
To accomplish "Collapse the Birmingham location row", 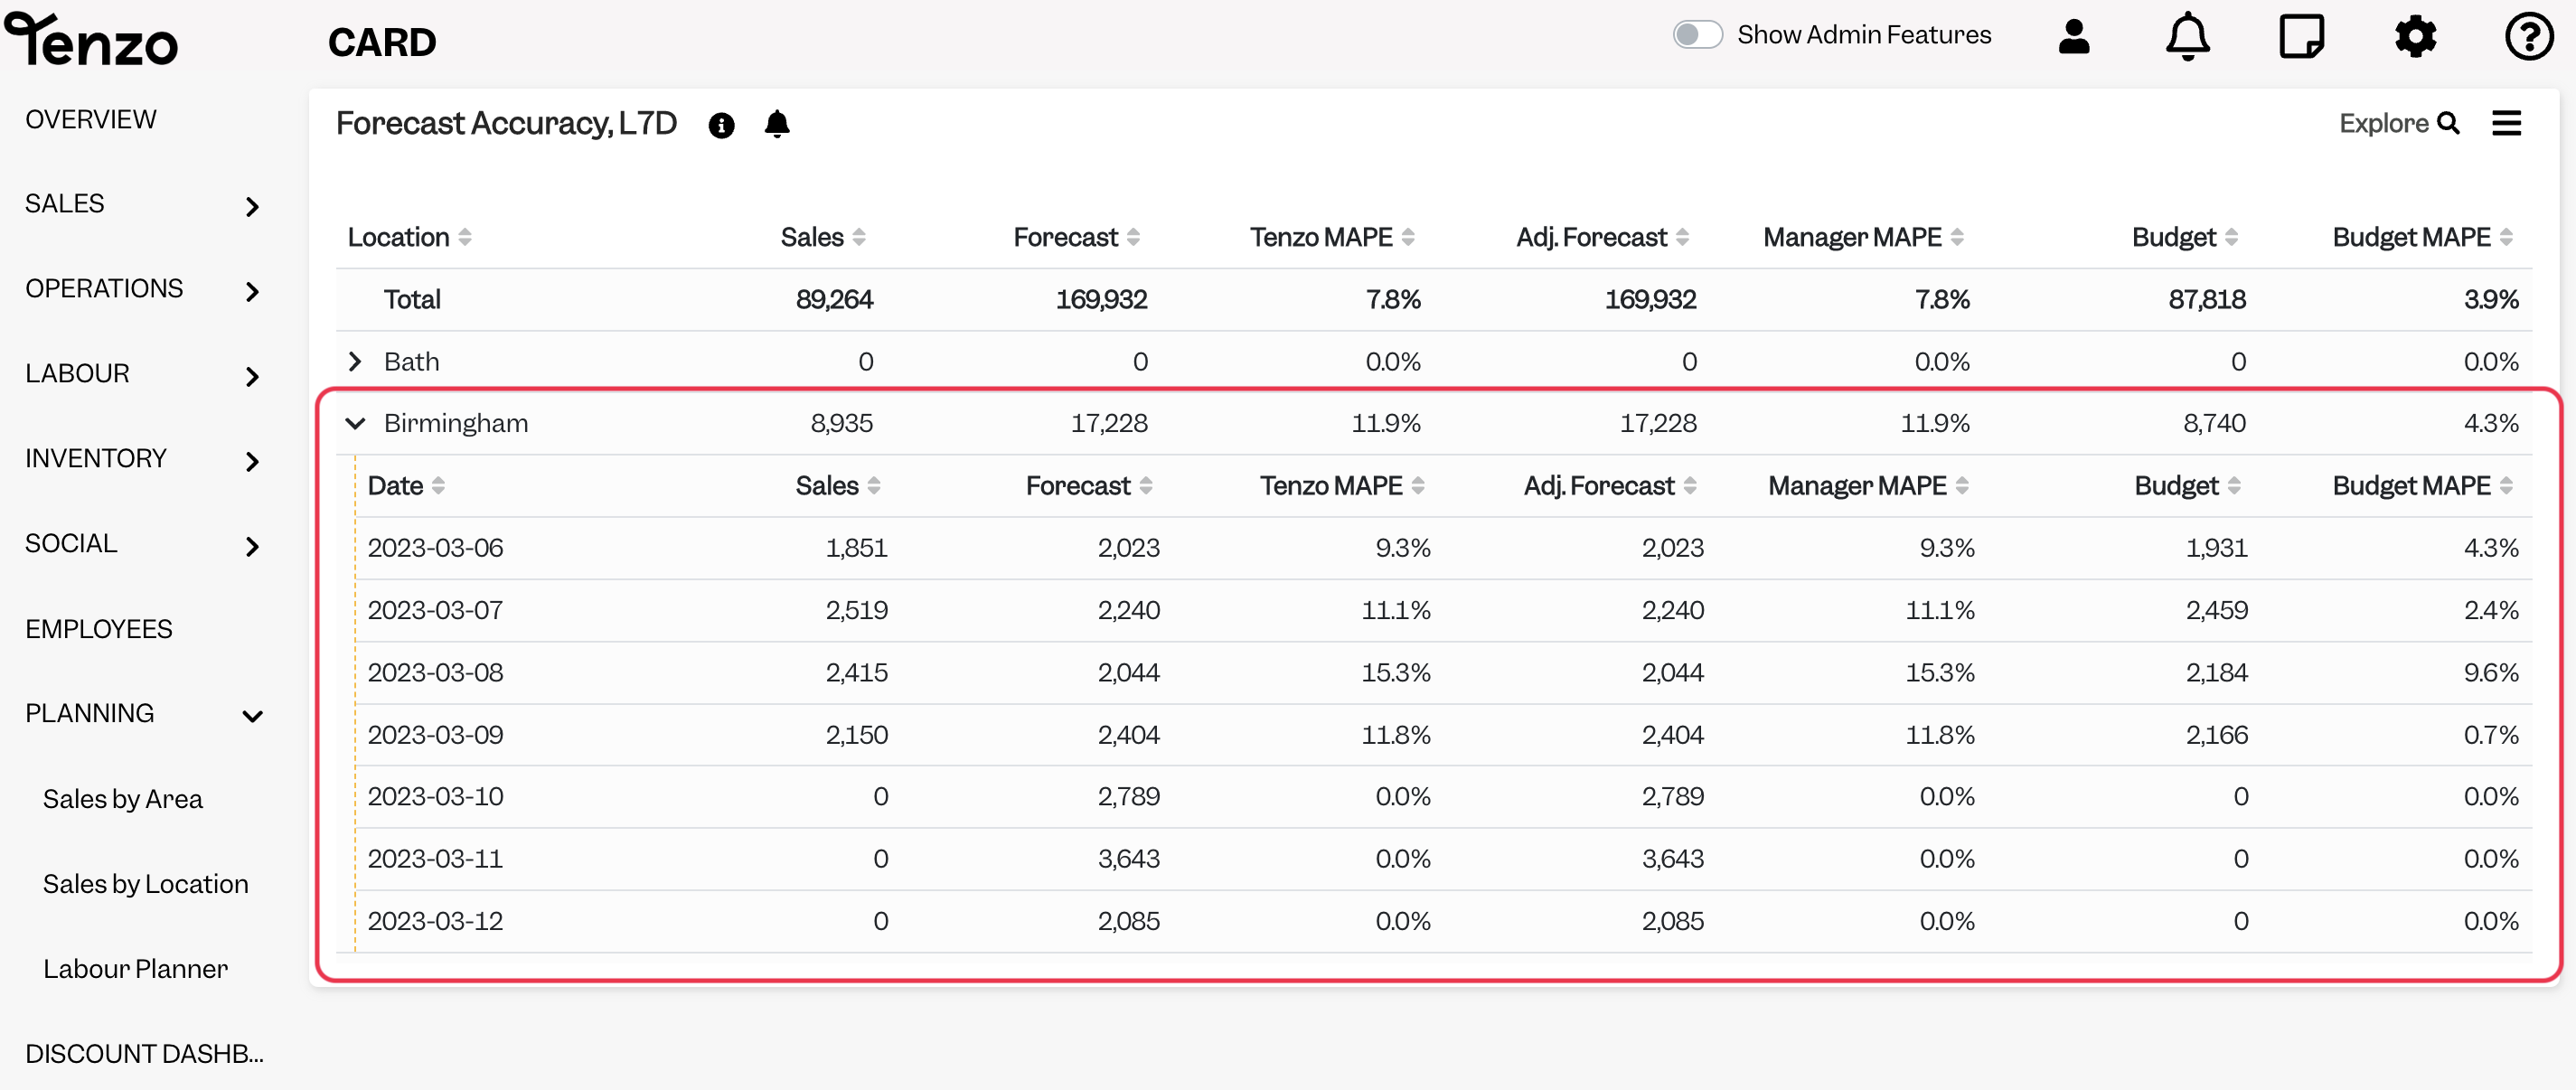I will pyautogui.click(x=355, y=423).
